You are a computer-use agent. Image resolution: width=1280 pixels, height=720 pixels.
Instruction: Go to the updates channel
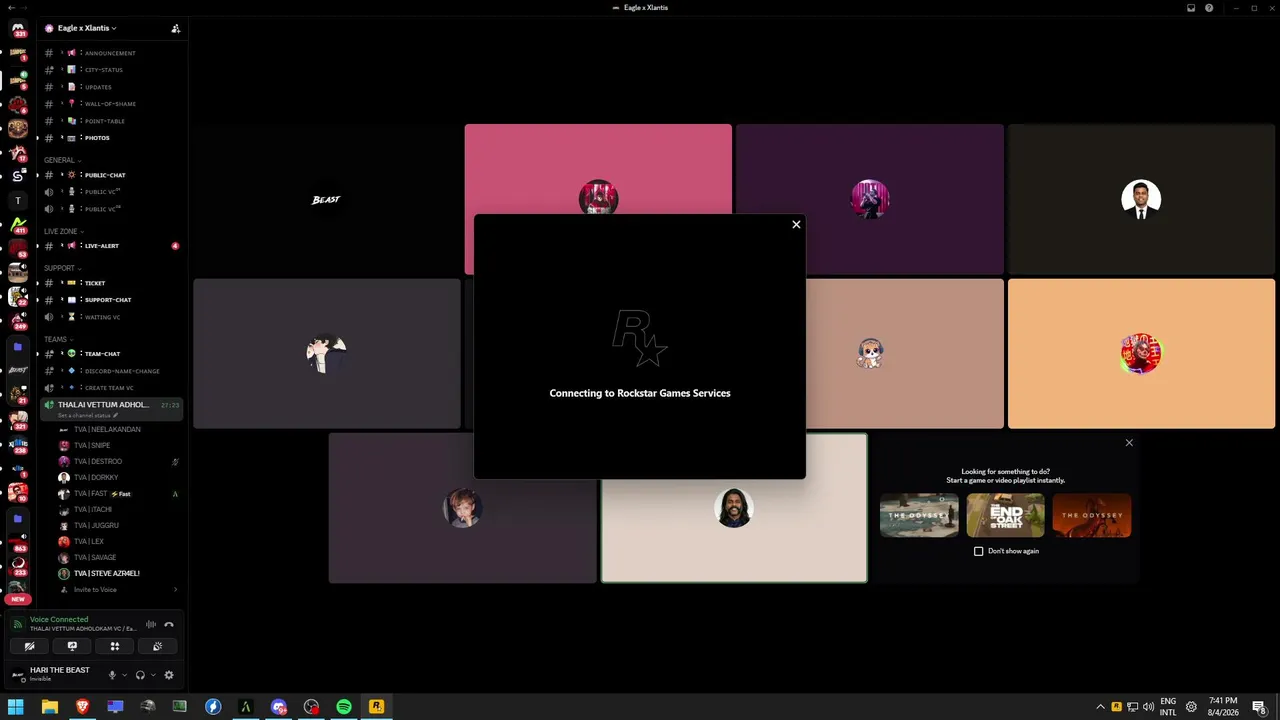tap(111, 87)
